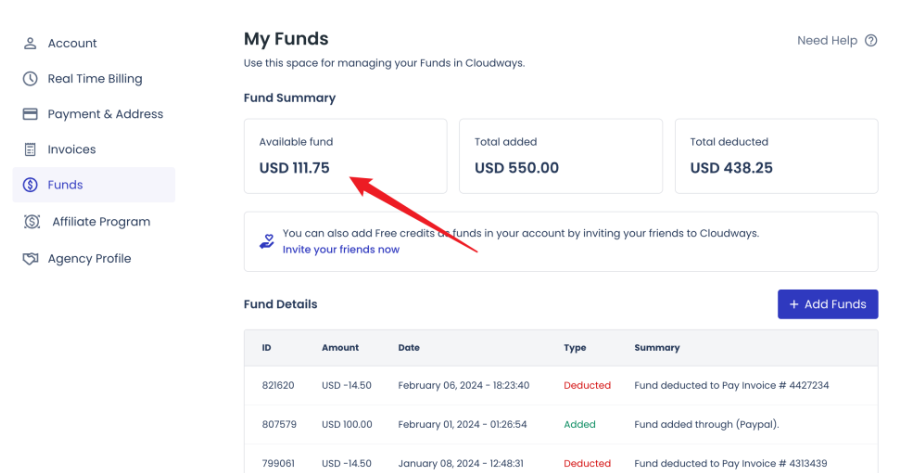Click the Need Help question mark icon
The height and width of the screenshot is (473, 898).
point(871,41)
